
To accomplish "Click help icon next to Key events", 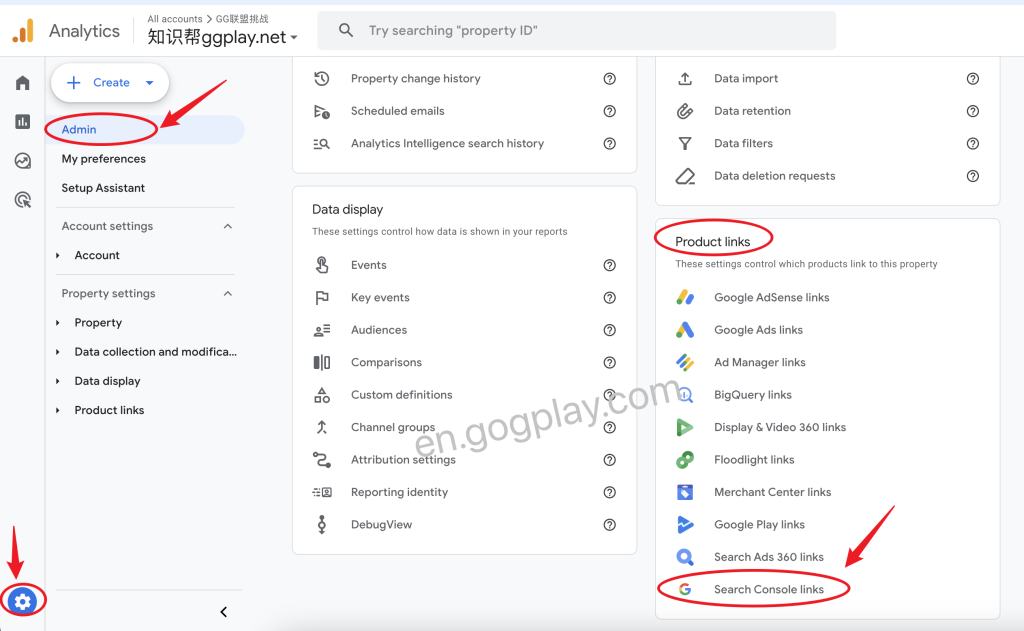I will tap(609, 298).
